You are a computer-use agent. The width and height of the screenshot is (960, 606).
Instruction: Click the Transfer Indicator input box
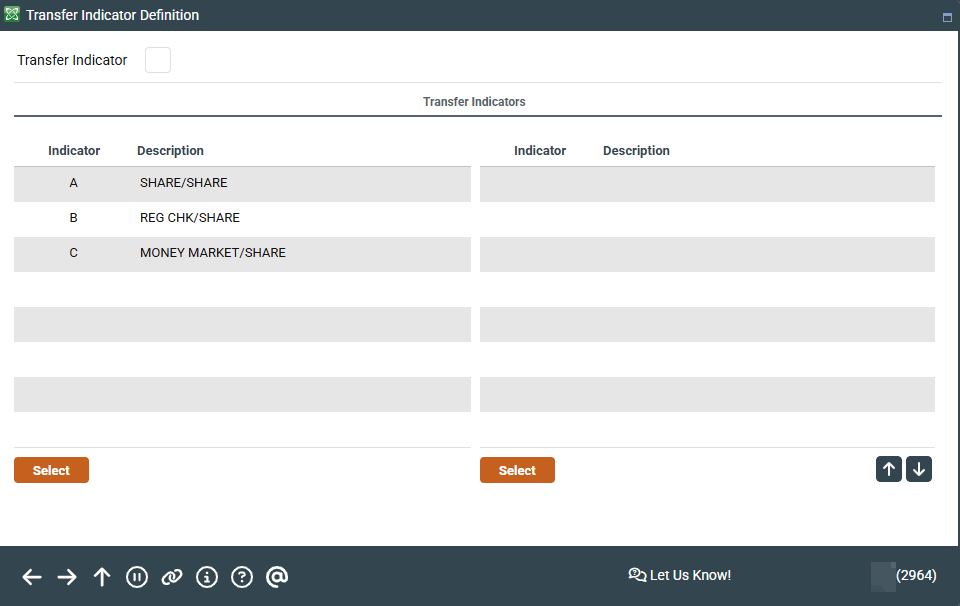click(x=158, y=60)
